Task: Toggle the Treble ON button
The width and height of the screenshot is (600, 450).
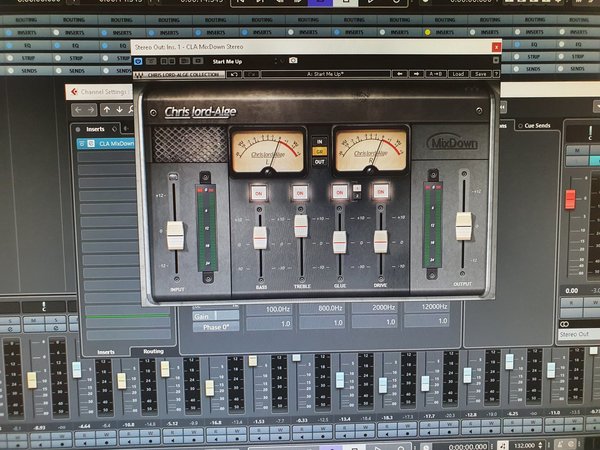Action: pyautogui.click(x=300, y=193)
